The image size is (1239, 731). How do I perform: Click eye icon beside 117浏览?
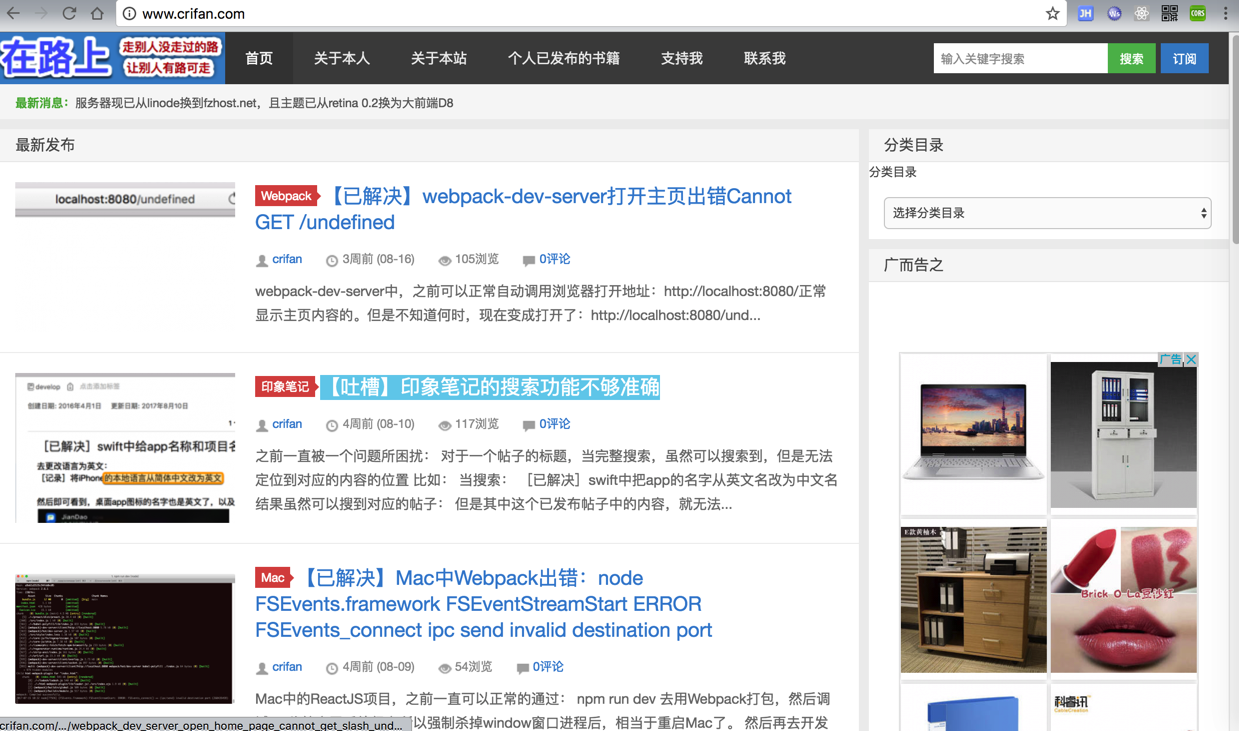pyautogui.click(x=445, y=425)
